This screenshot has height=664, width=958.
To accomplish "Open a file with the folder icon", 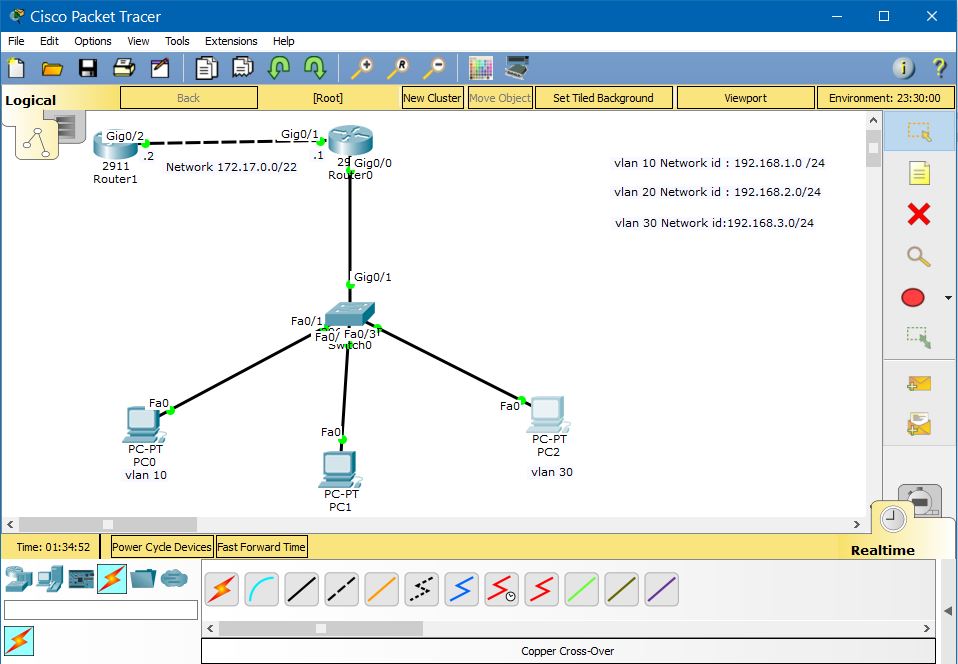I will point(52,68).
